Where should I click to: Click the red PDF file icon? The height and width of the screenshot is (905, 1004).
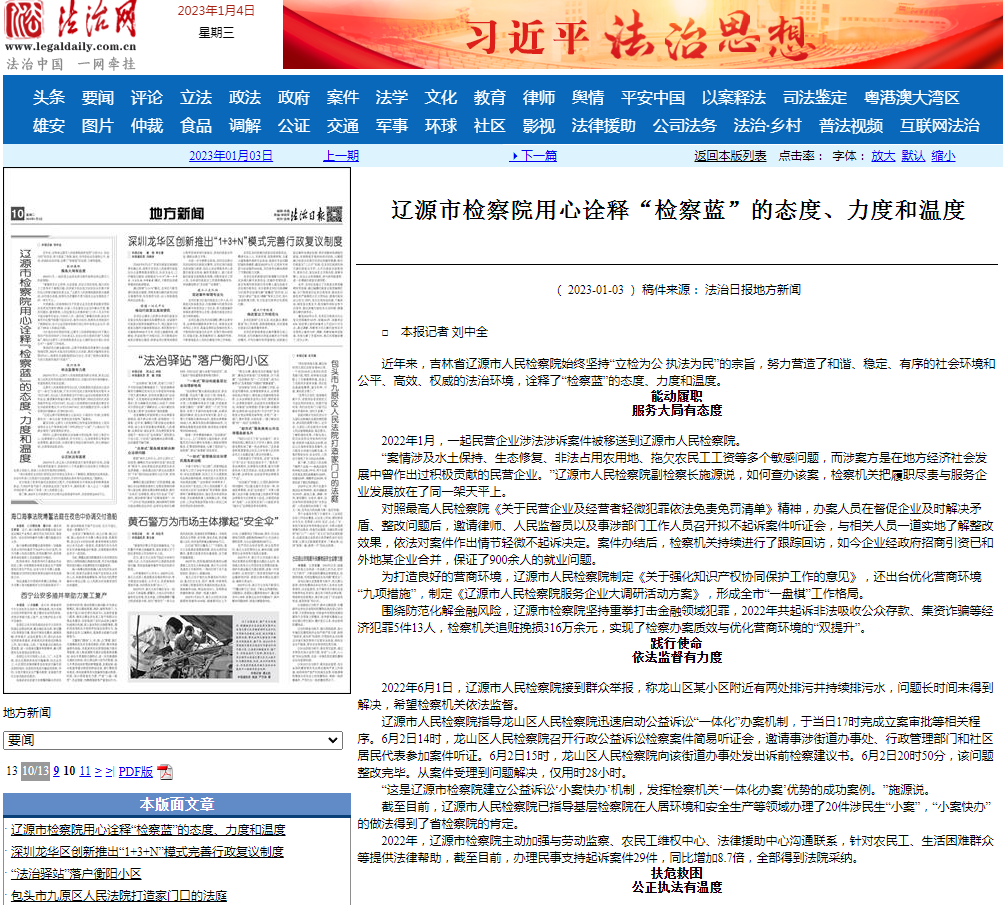(165, 771)
